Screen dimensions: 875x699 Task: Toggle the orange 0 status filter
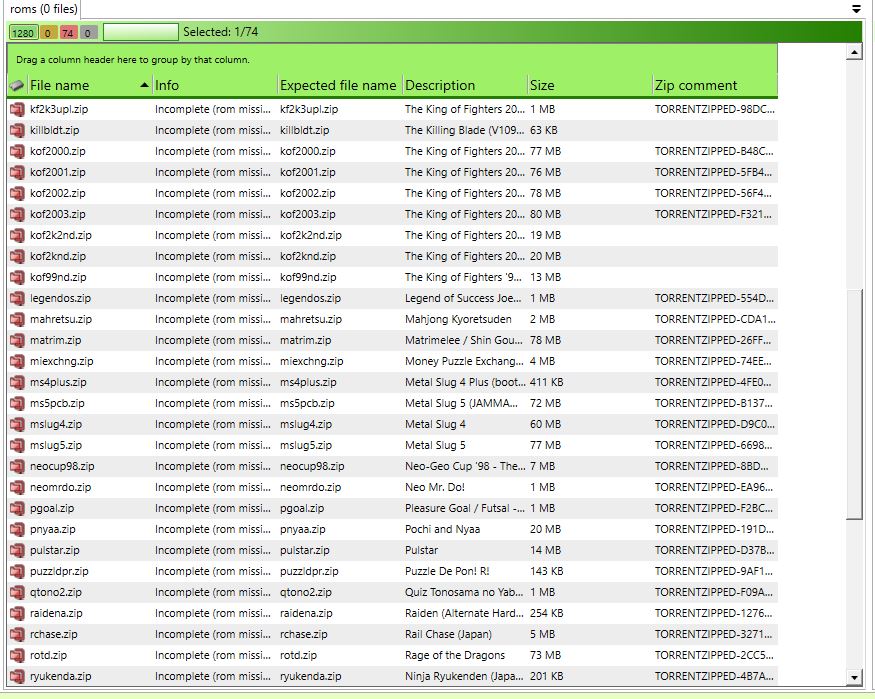[47, 33]
